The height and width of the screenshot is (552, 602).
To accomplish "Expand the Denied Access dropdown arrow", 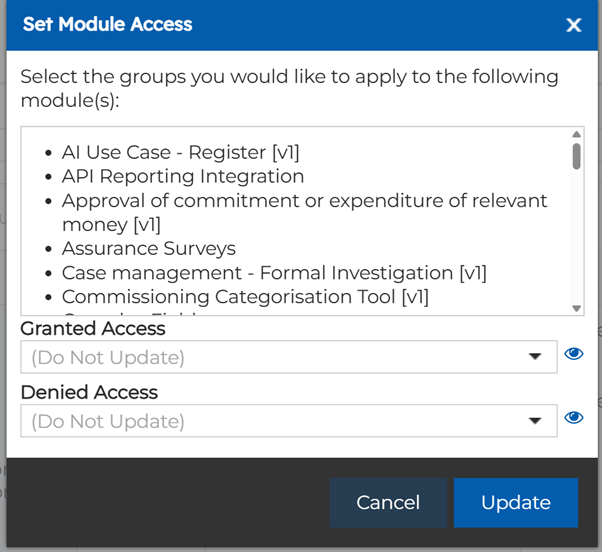I will pos(536,421).
